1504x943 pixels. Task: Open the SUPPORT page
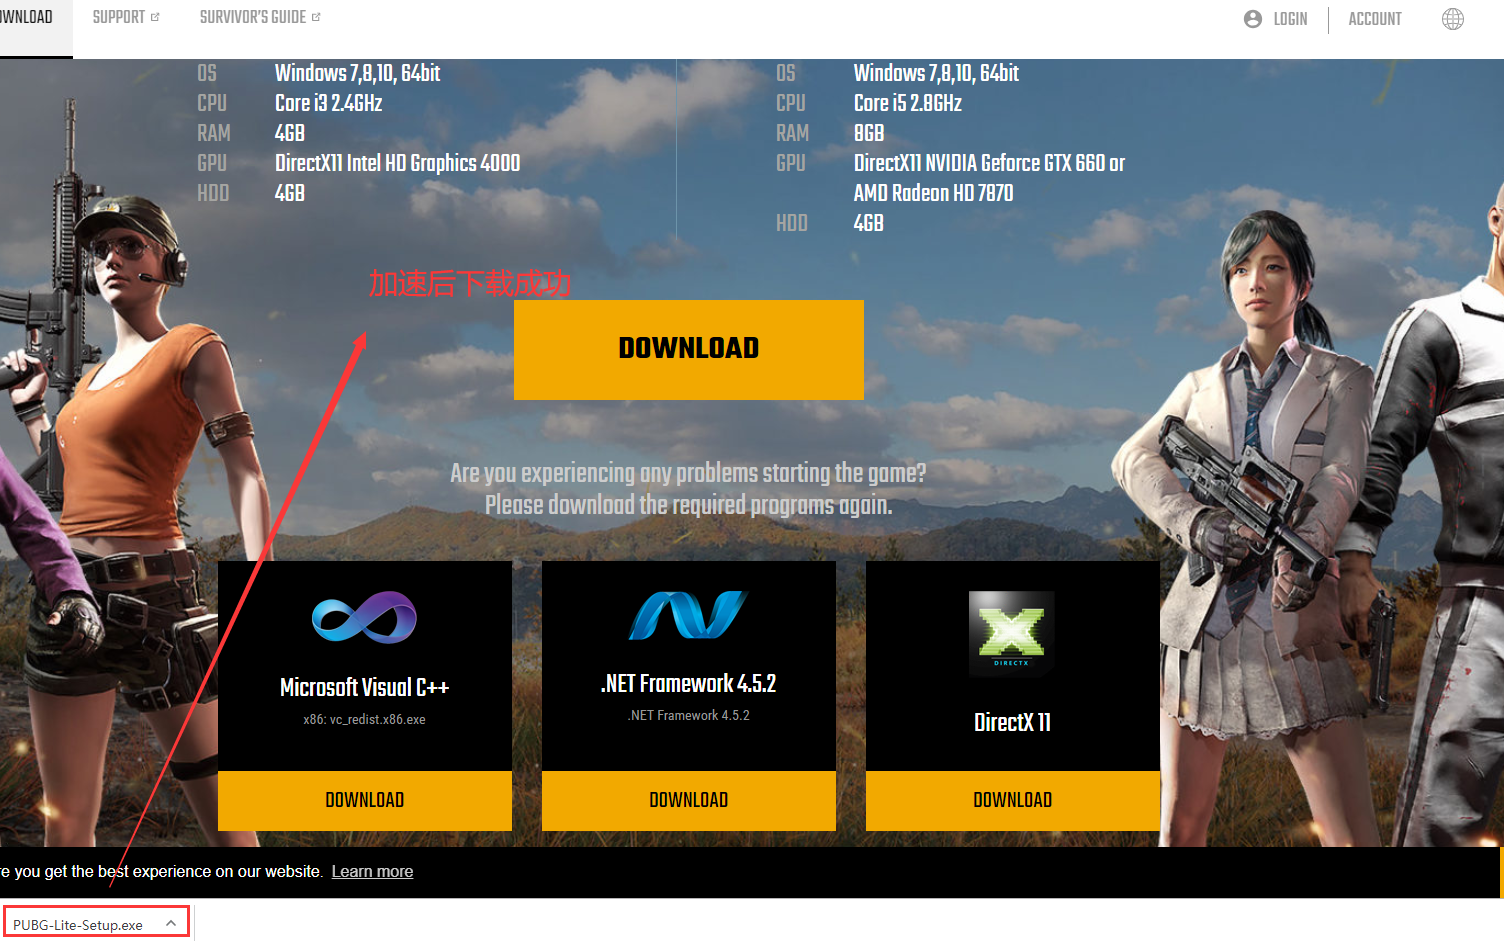(x=119, y=16)
